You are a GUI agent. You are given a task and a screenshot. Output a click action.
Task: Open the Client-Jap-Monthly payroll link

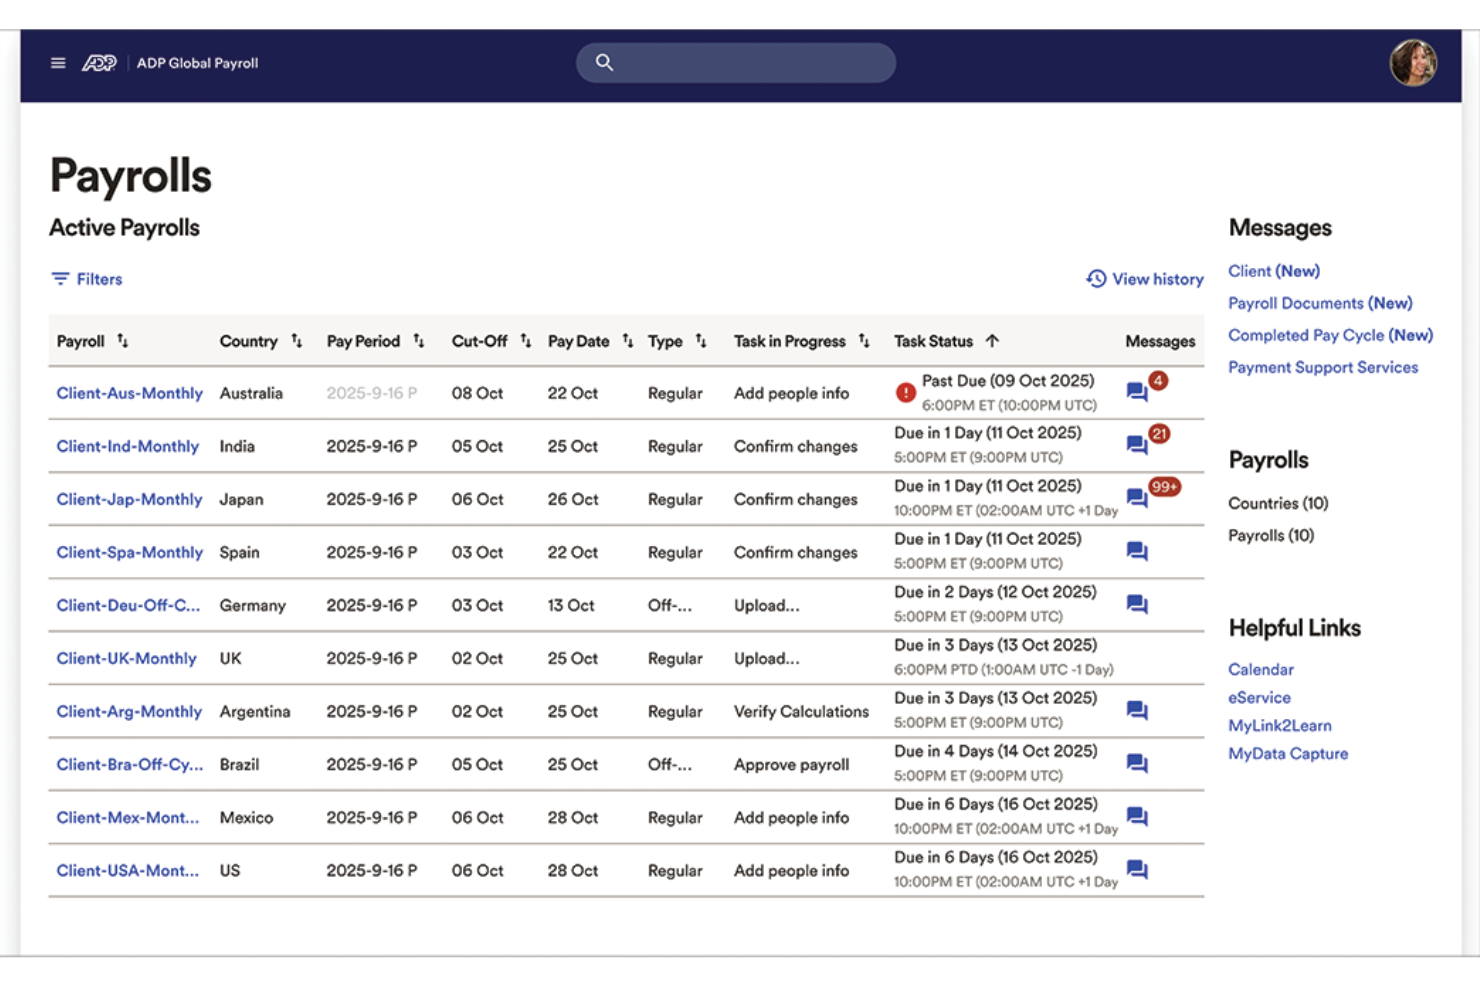coord(129,499)
